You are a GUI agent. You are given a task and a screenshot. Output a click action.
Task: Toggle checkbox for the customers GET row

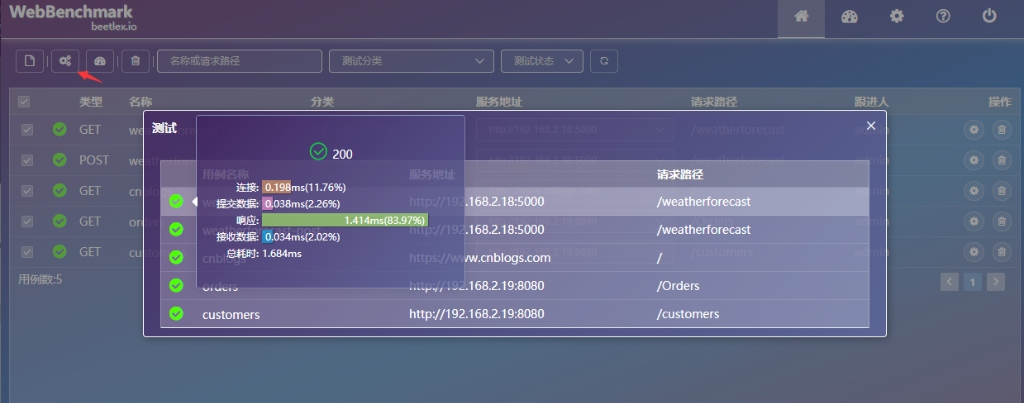27,251
